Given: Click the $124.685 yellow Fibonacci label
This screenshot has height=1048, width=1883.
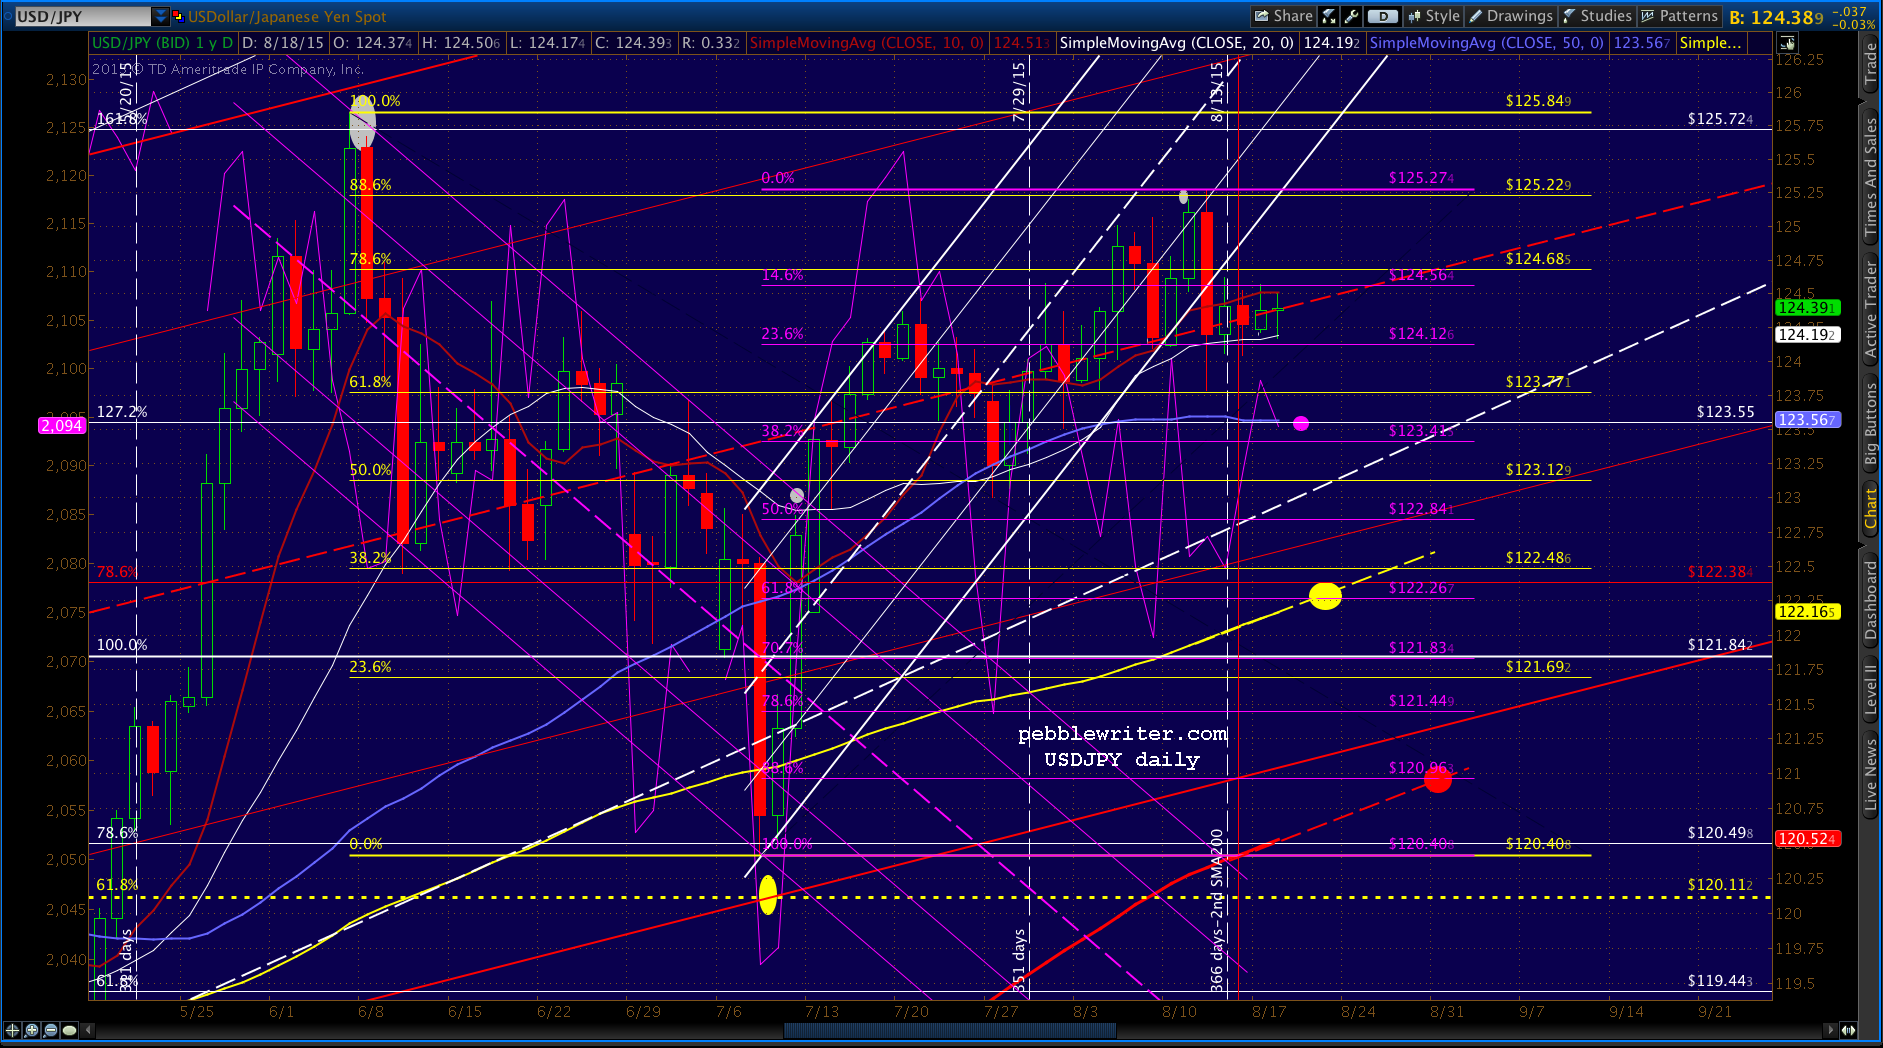Looking at the screenshot, I should point(1538,259).
